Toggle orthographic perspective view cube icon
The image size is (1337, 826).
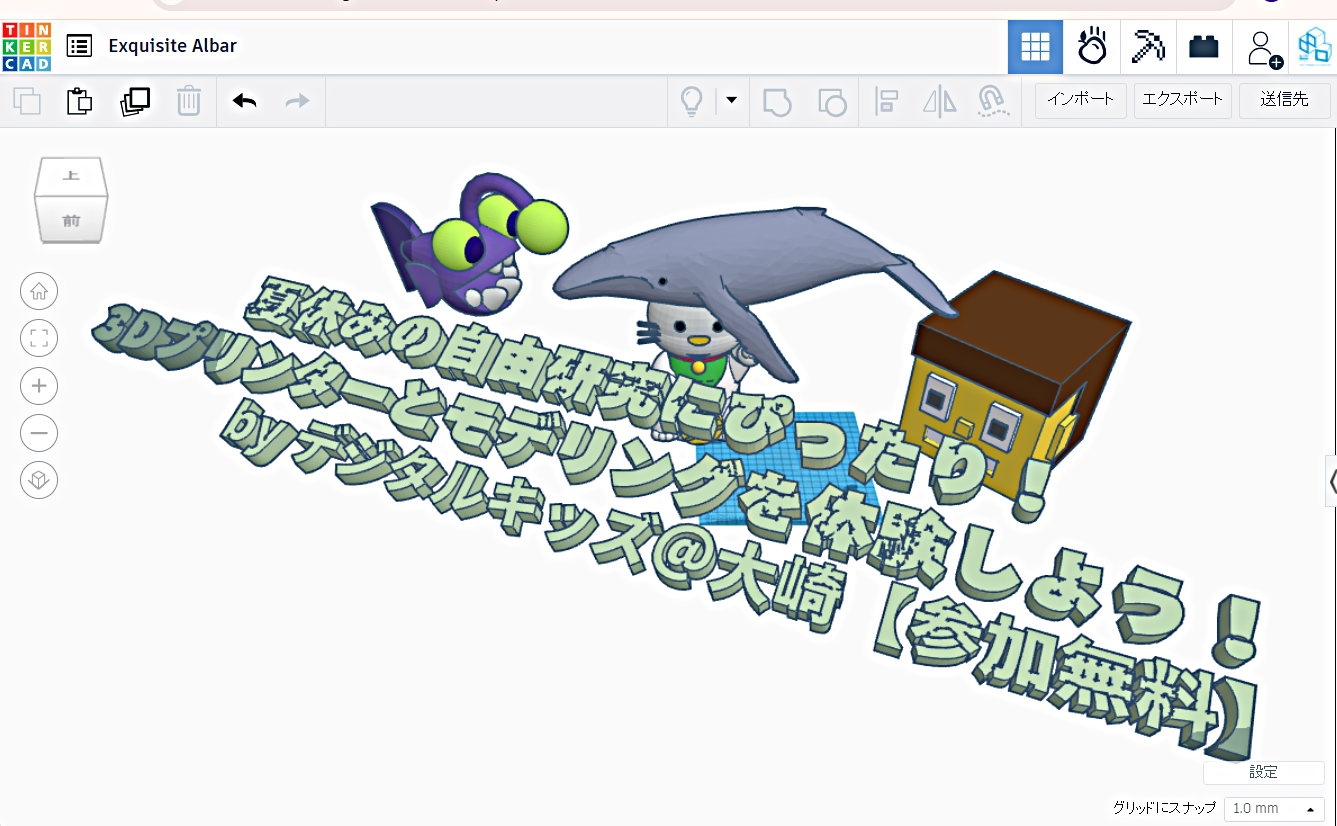click(39, 481)
